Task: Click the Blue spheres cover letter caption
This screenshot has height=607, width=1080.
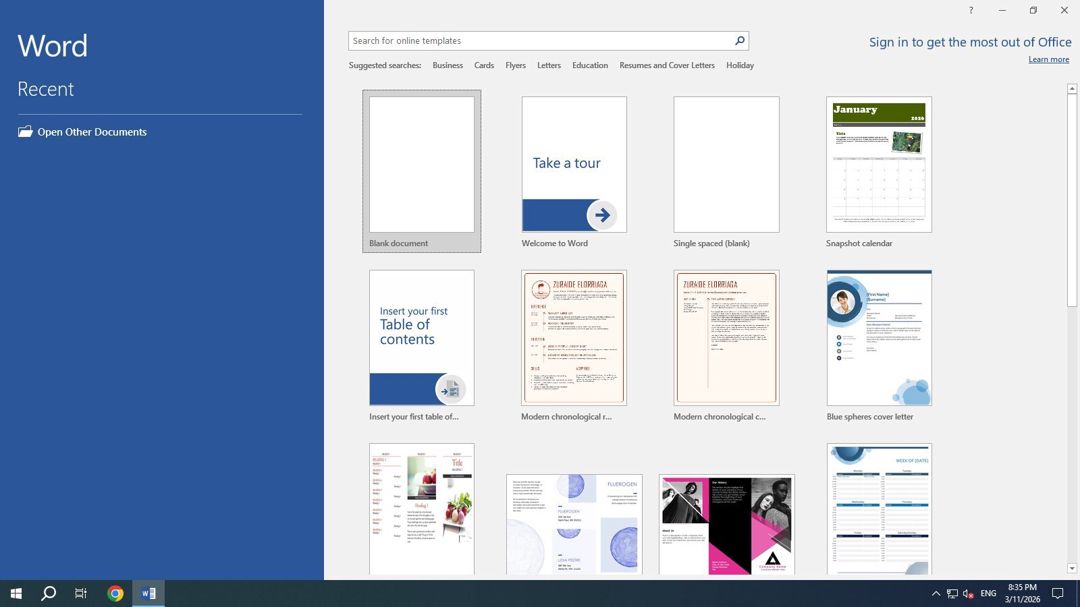Action: (x=870, y=417)
